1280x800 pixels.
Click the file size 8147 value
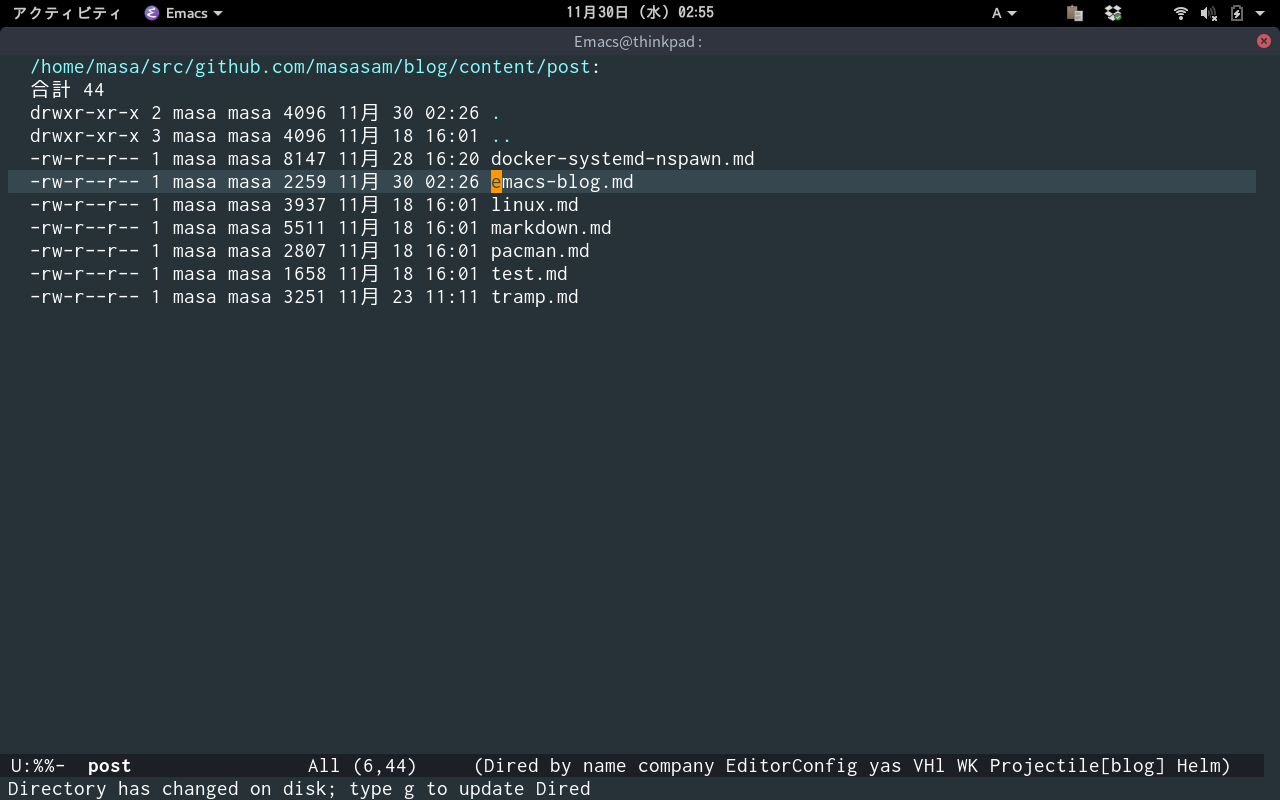coord(304,159)
